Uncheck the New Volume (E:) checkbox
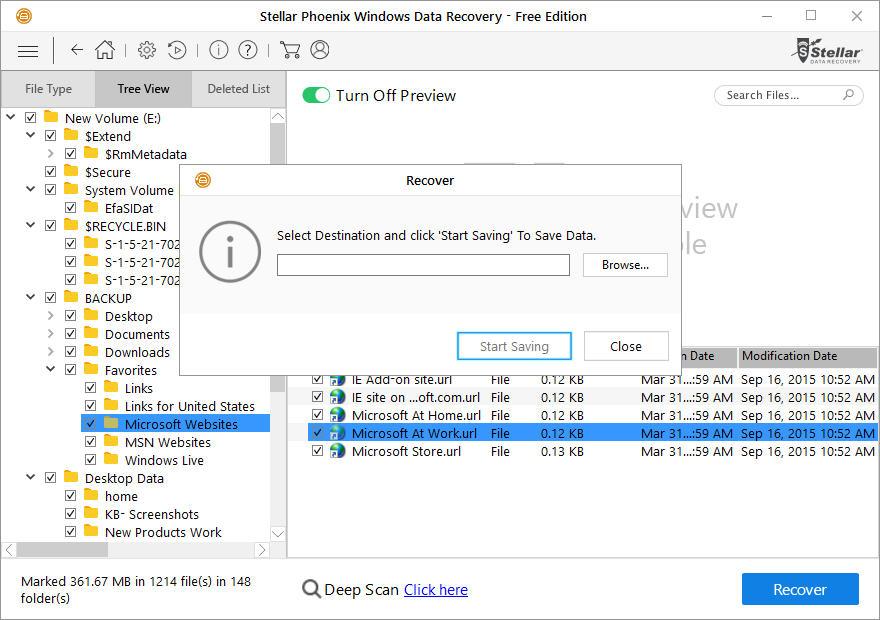 [31, 118]
